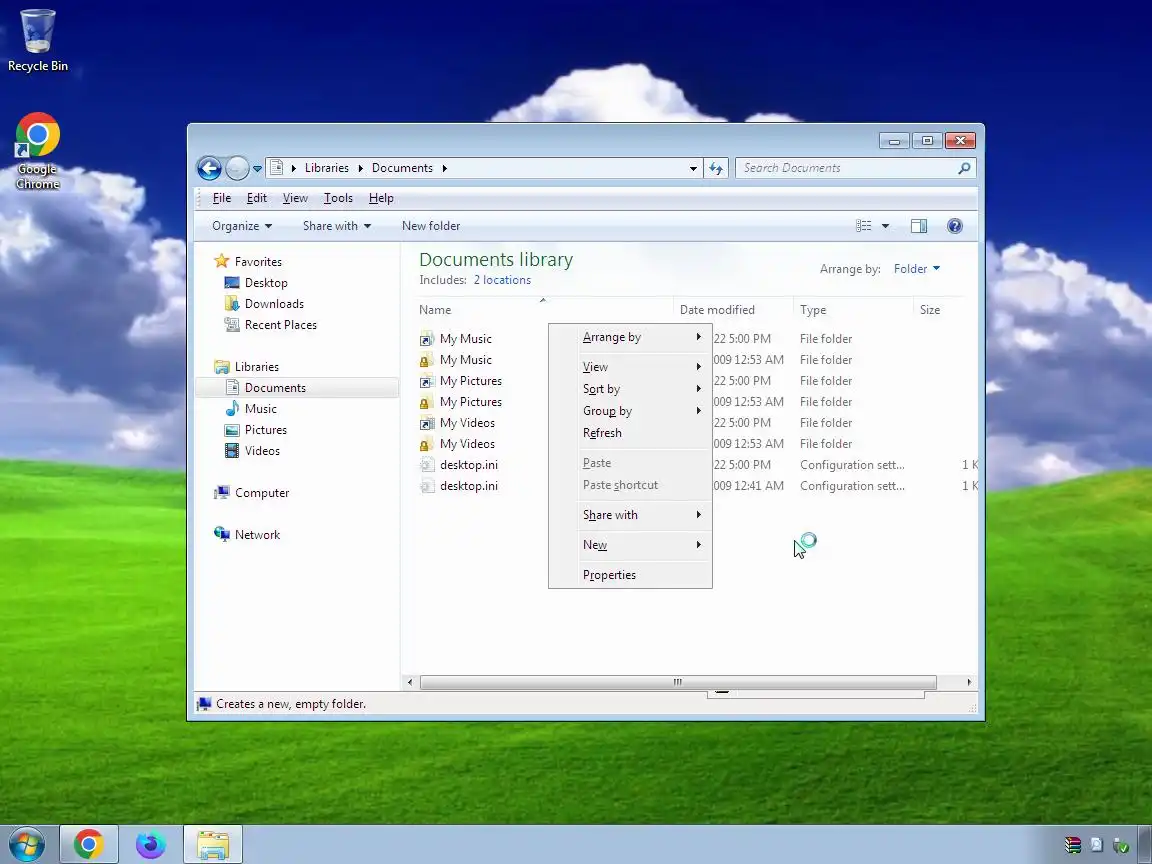Open the Arrange by context submenu
Image resolution: width=1152 pixels, height=864 pixels.
click(630, 337)
